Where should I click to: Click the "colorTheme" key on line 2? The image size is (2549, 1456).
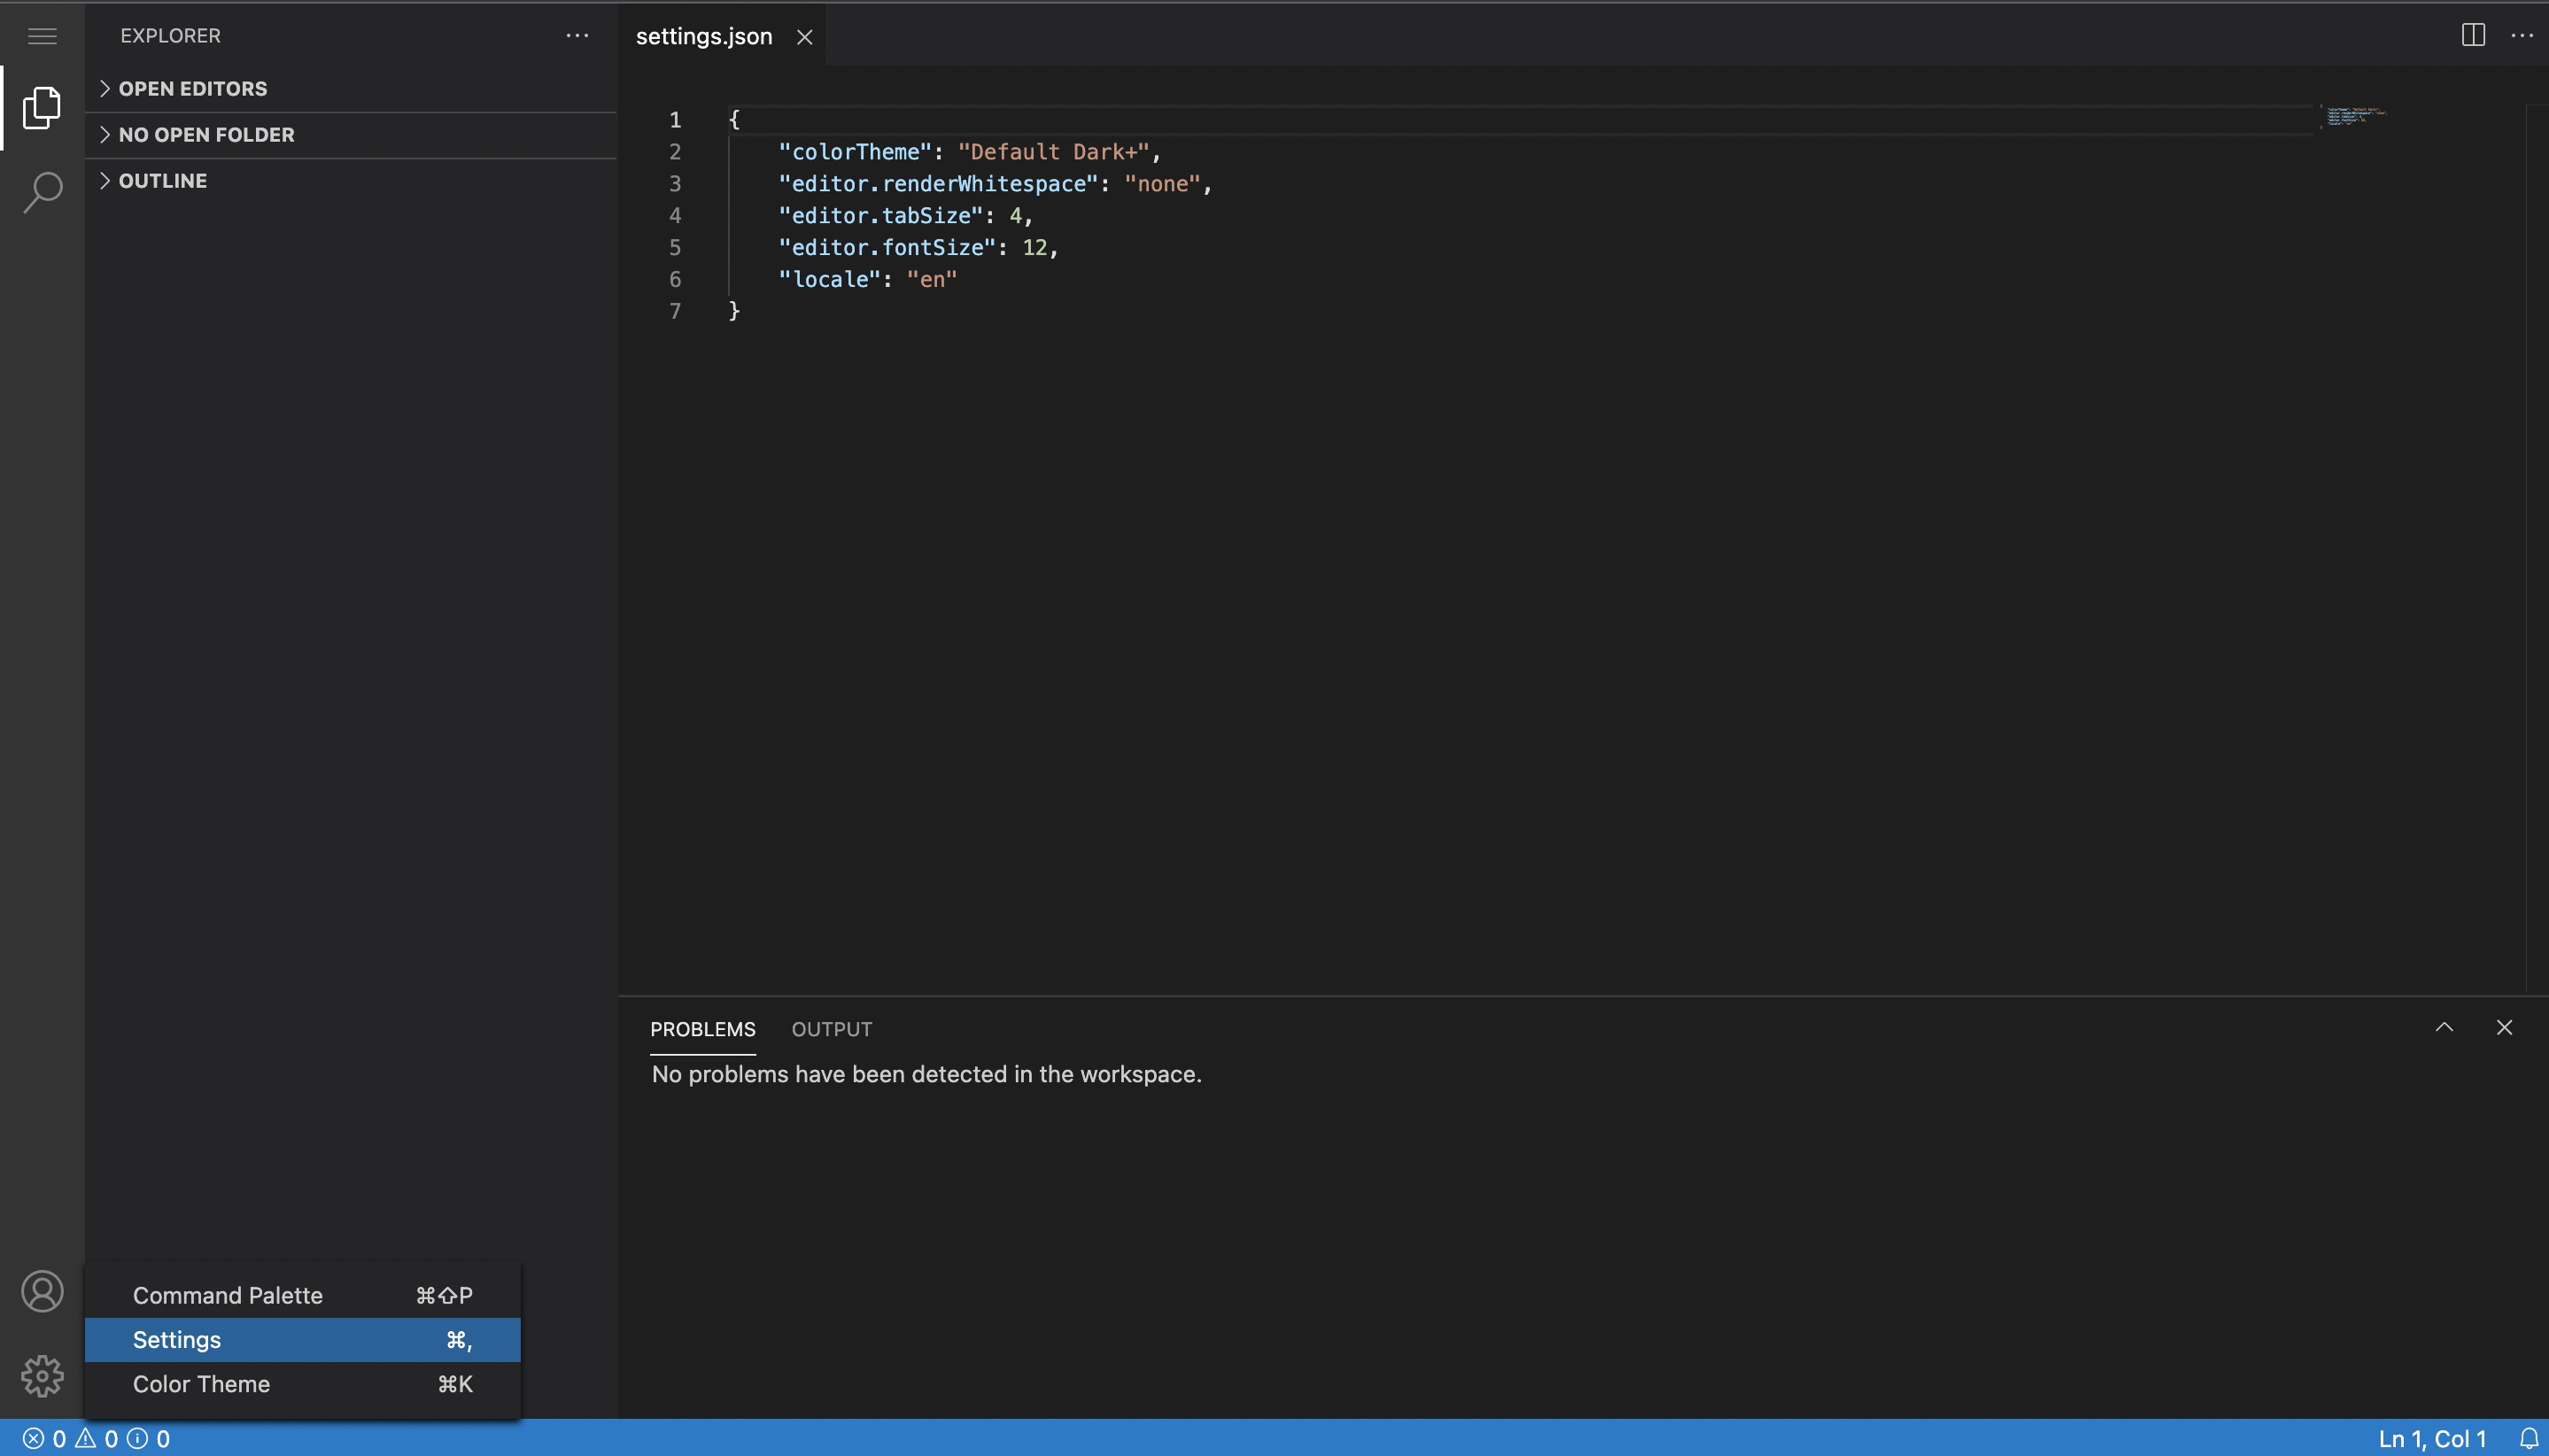(x=855, y=151)
